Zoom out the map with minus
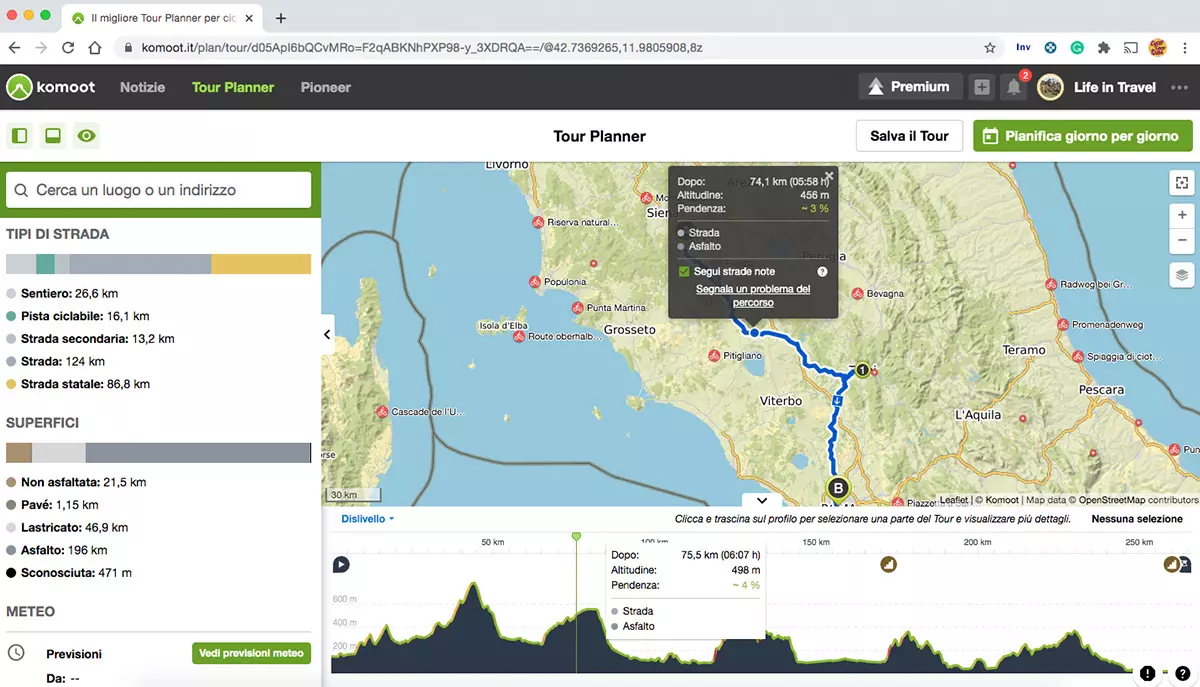Screen dimensions: 1200x687 (x=1183, y=241)
